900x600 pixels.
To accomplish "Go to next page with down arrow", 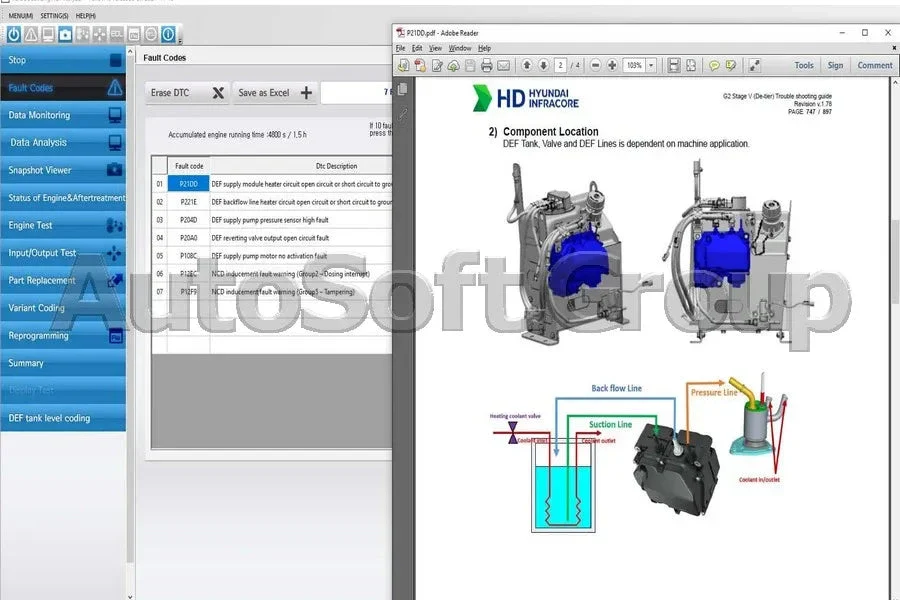I will point(543,65).
